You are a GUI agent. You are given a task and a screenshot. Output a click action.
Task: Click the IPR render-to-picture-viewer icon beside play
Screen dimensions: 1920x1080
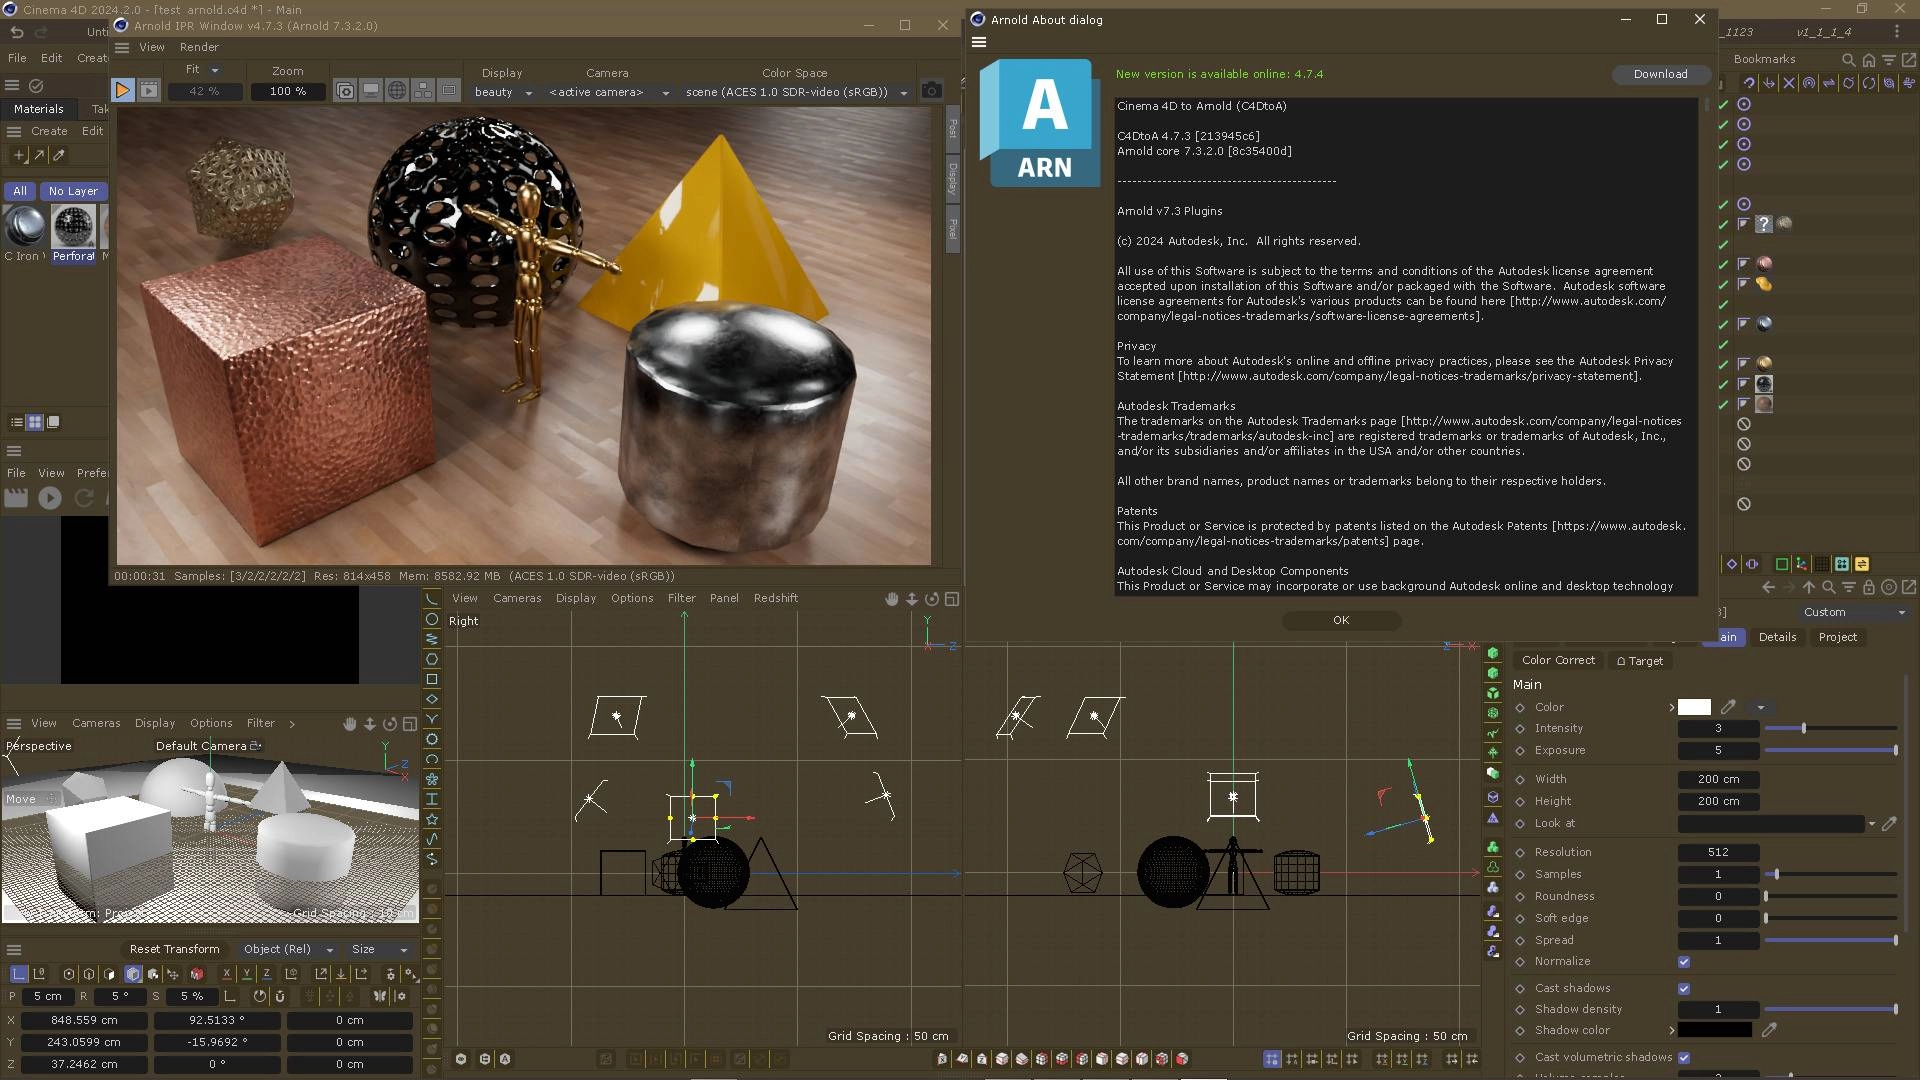pos(149,91)
